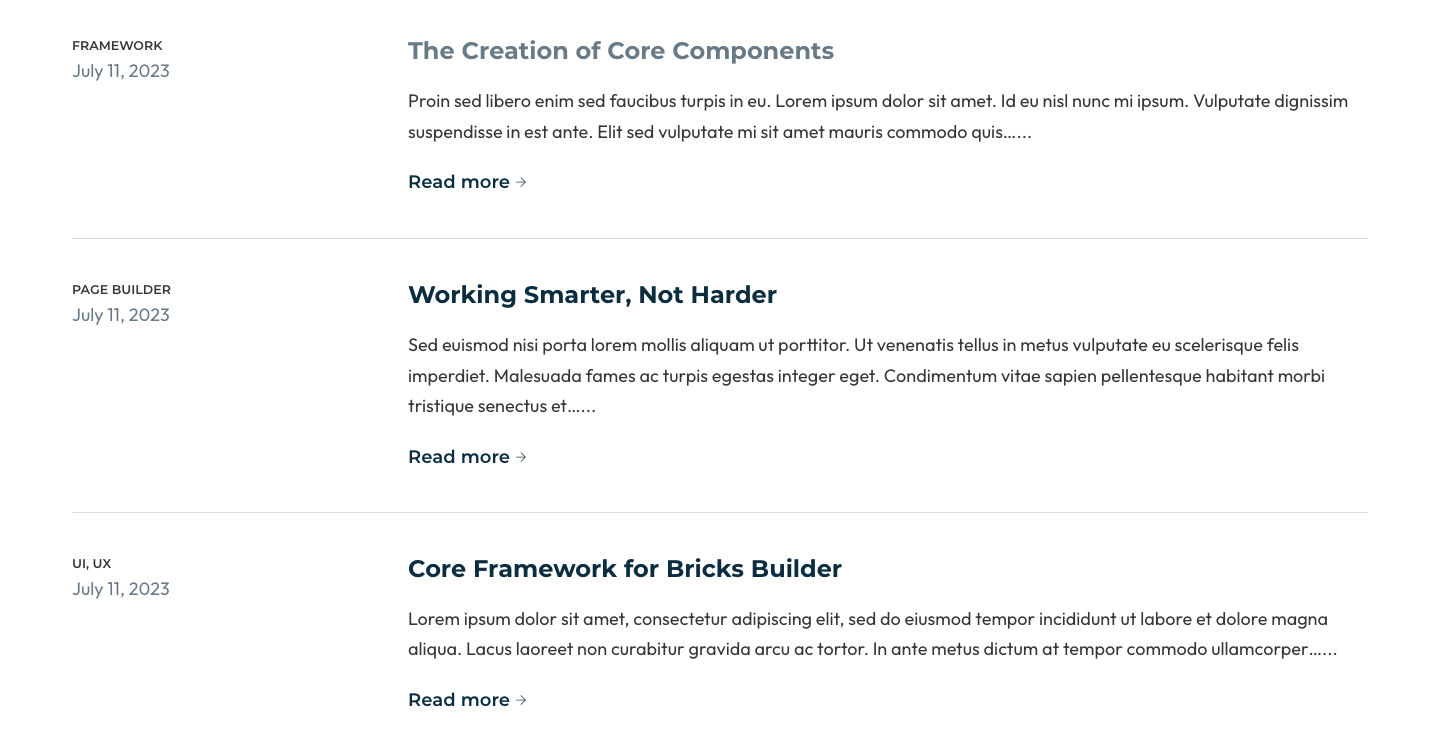Click the July 11 date under PAGE BUILDER

pos(121,314)
